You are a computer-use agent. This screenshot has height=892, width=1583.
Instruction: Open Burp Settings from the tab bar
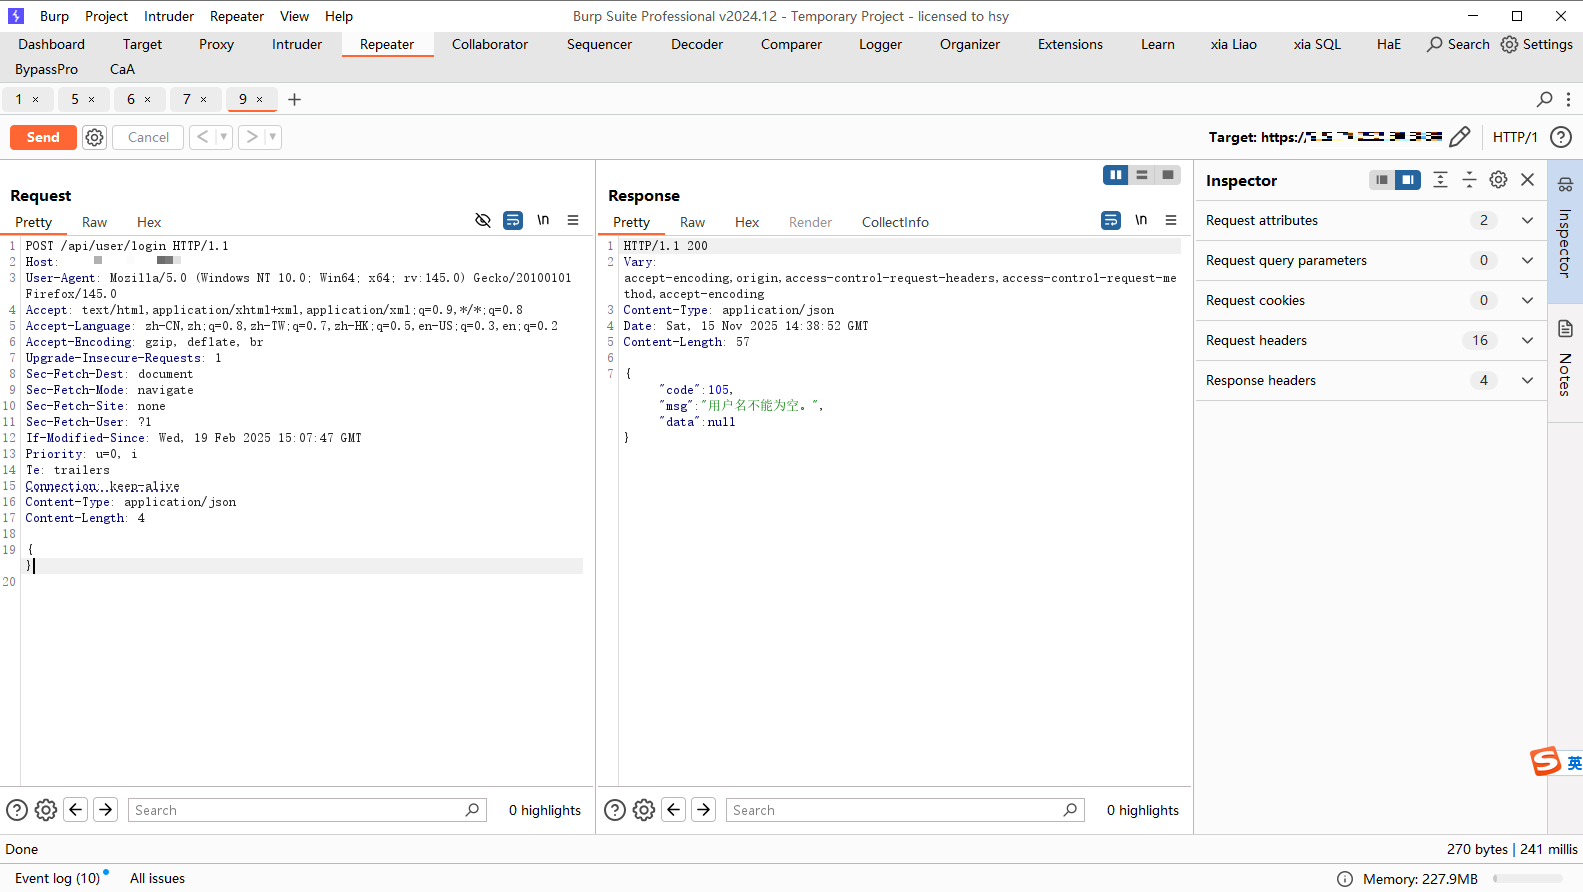pyautogui.click(x=1537, y=44)
